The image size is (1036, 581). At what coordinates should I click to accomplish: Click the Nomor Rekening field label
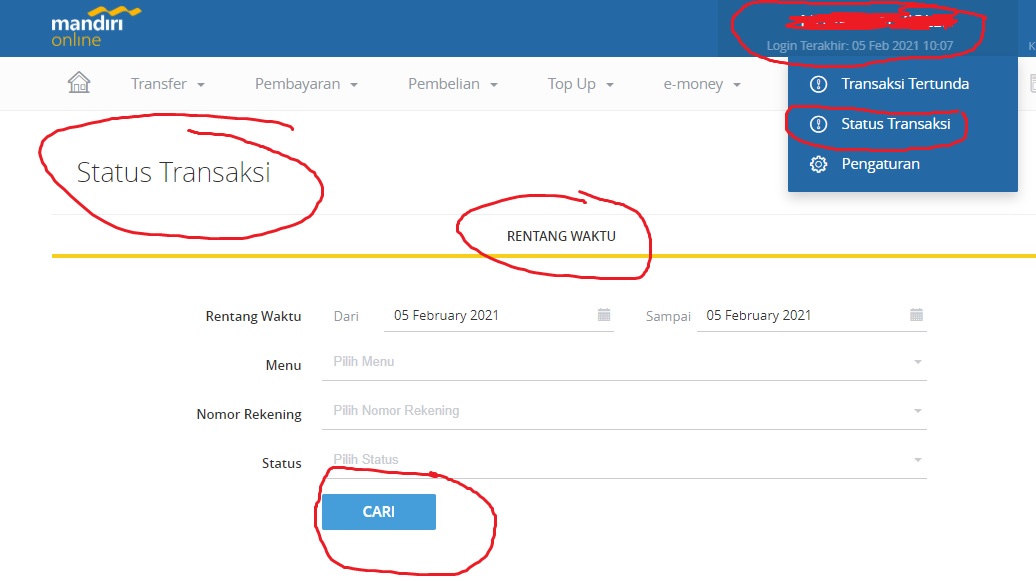[249, 414]
